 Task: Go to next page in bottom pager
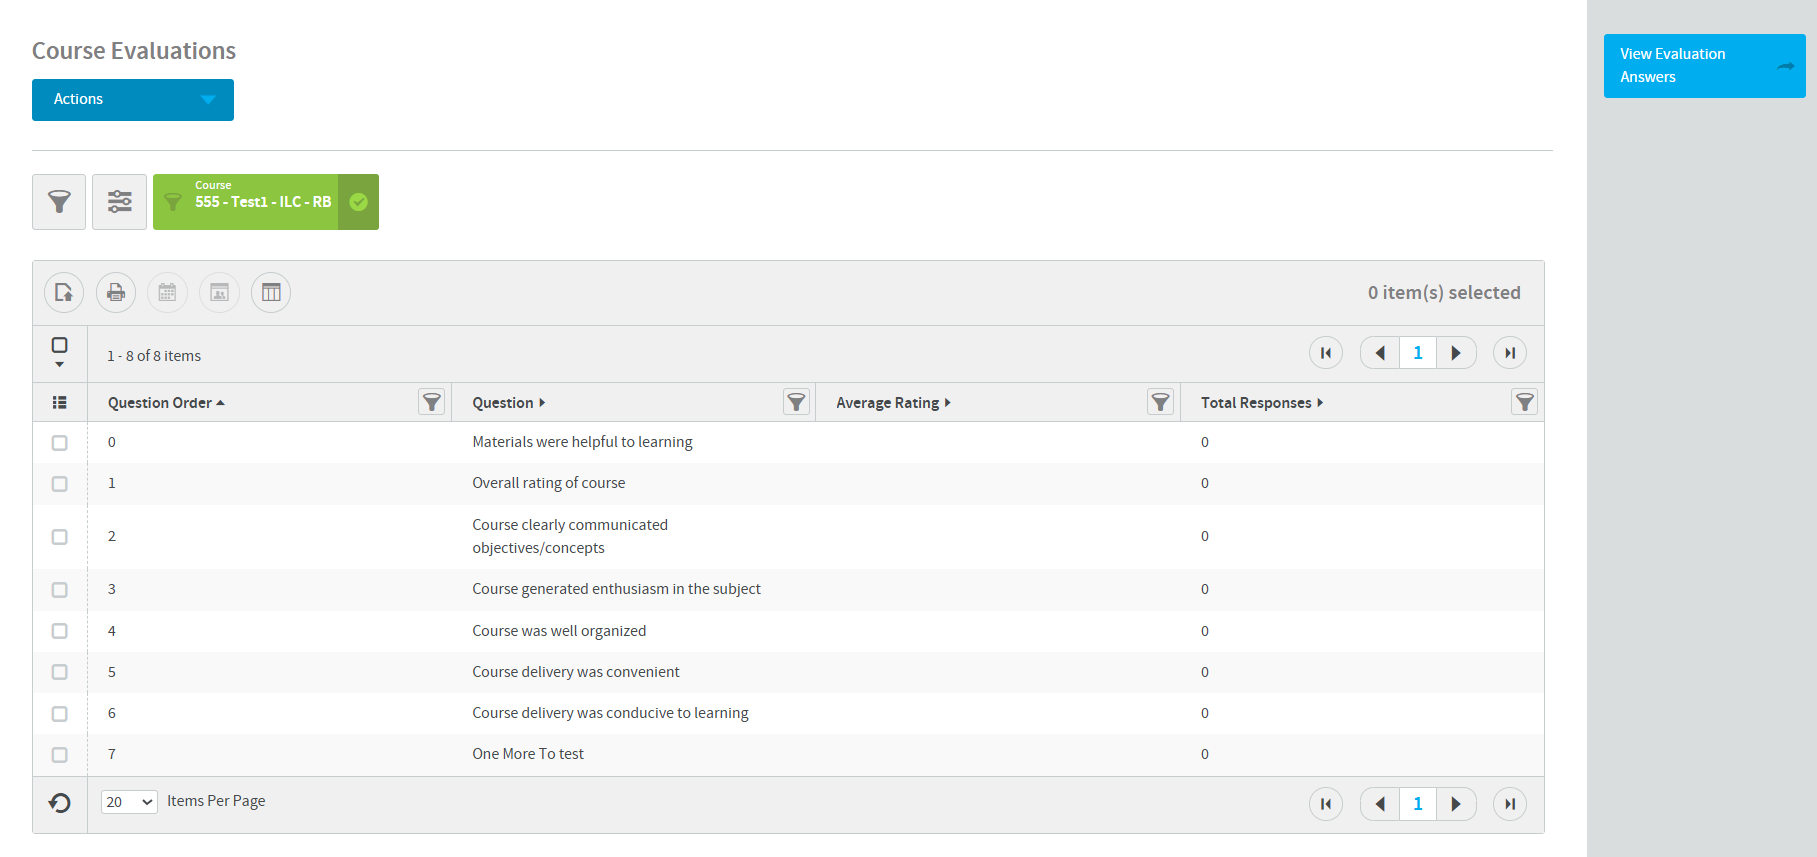(1456, 804)
